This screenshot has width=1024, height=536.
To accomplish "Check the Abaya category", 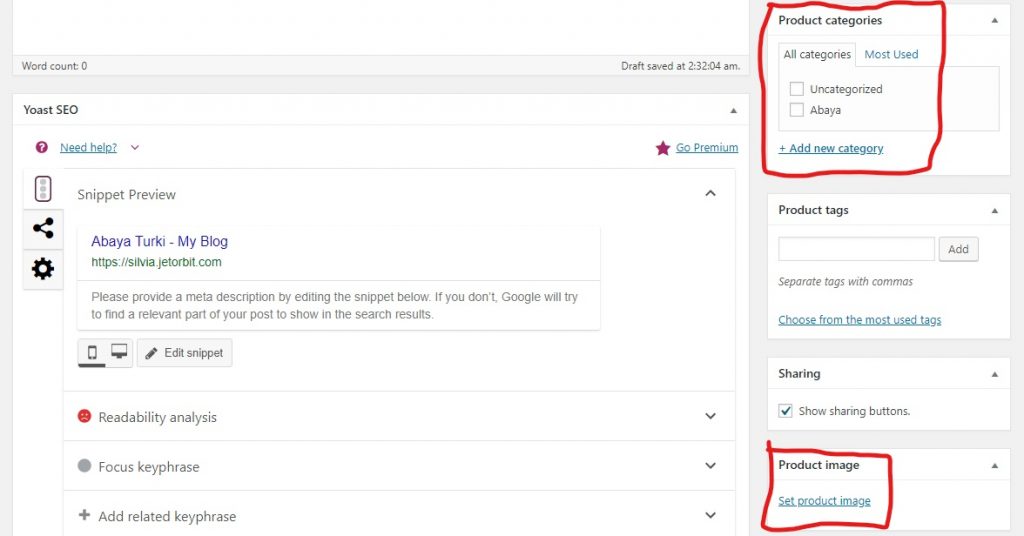I will click(x=797, y=110).
